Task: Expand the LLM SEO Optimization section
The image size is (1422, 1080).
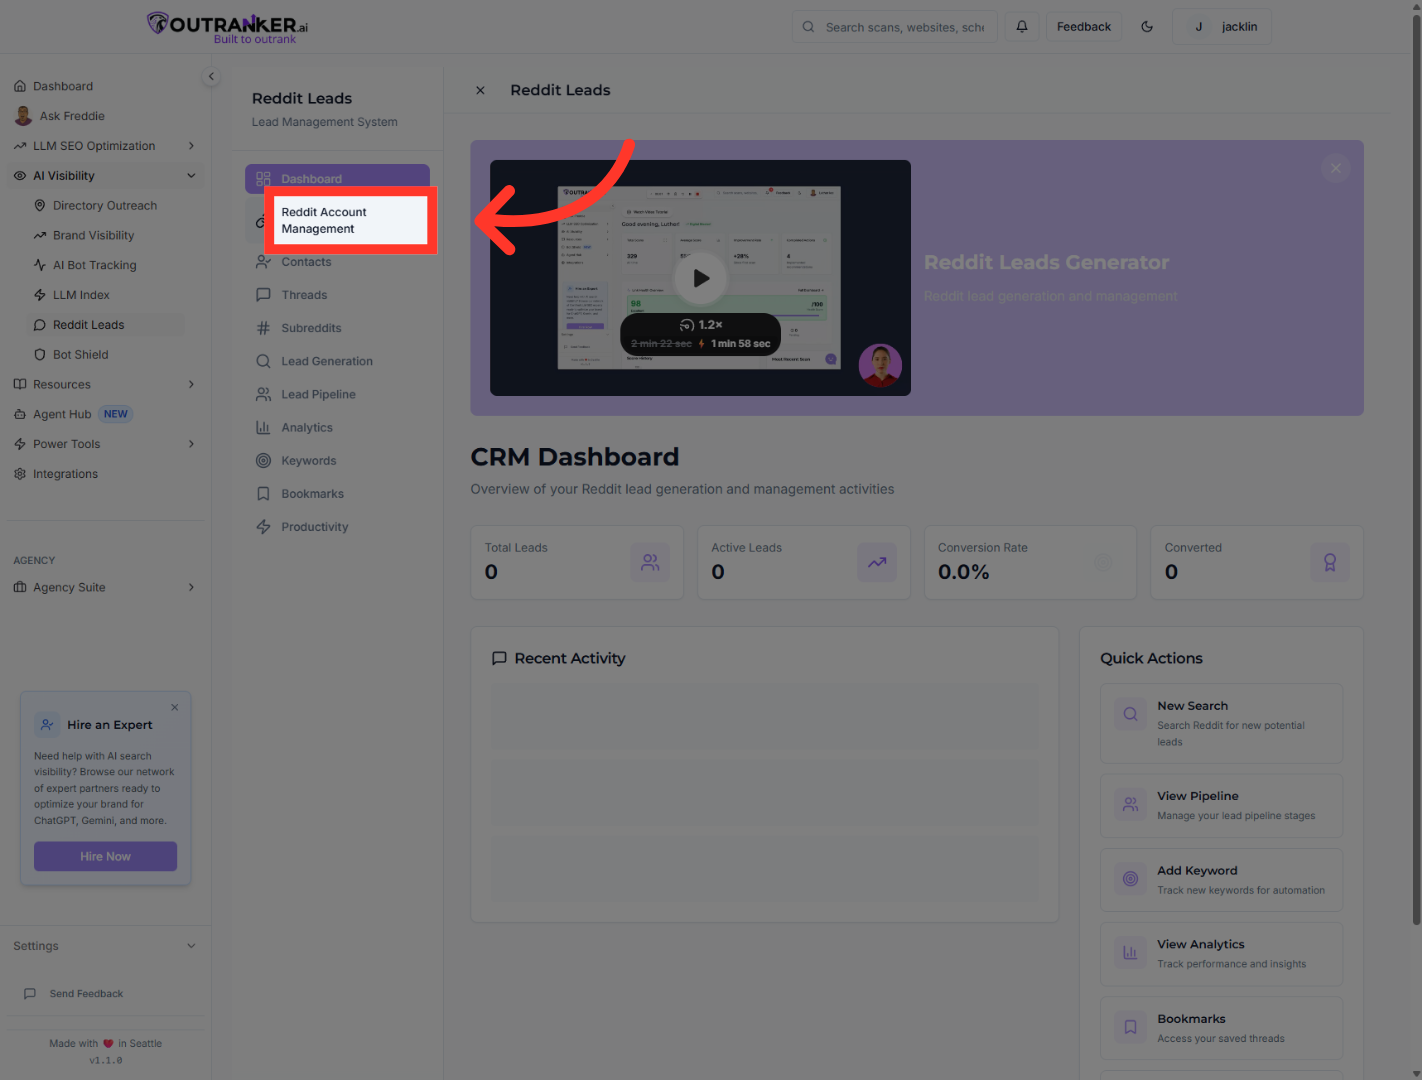Action: 94,145
